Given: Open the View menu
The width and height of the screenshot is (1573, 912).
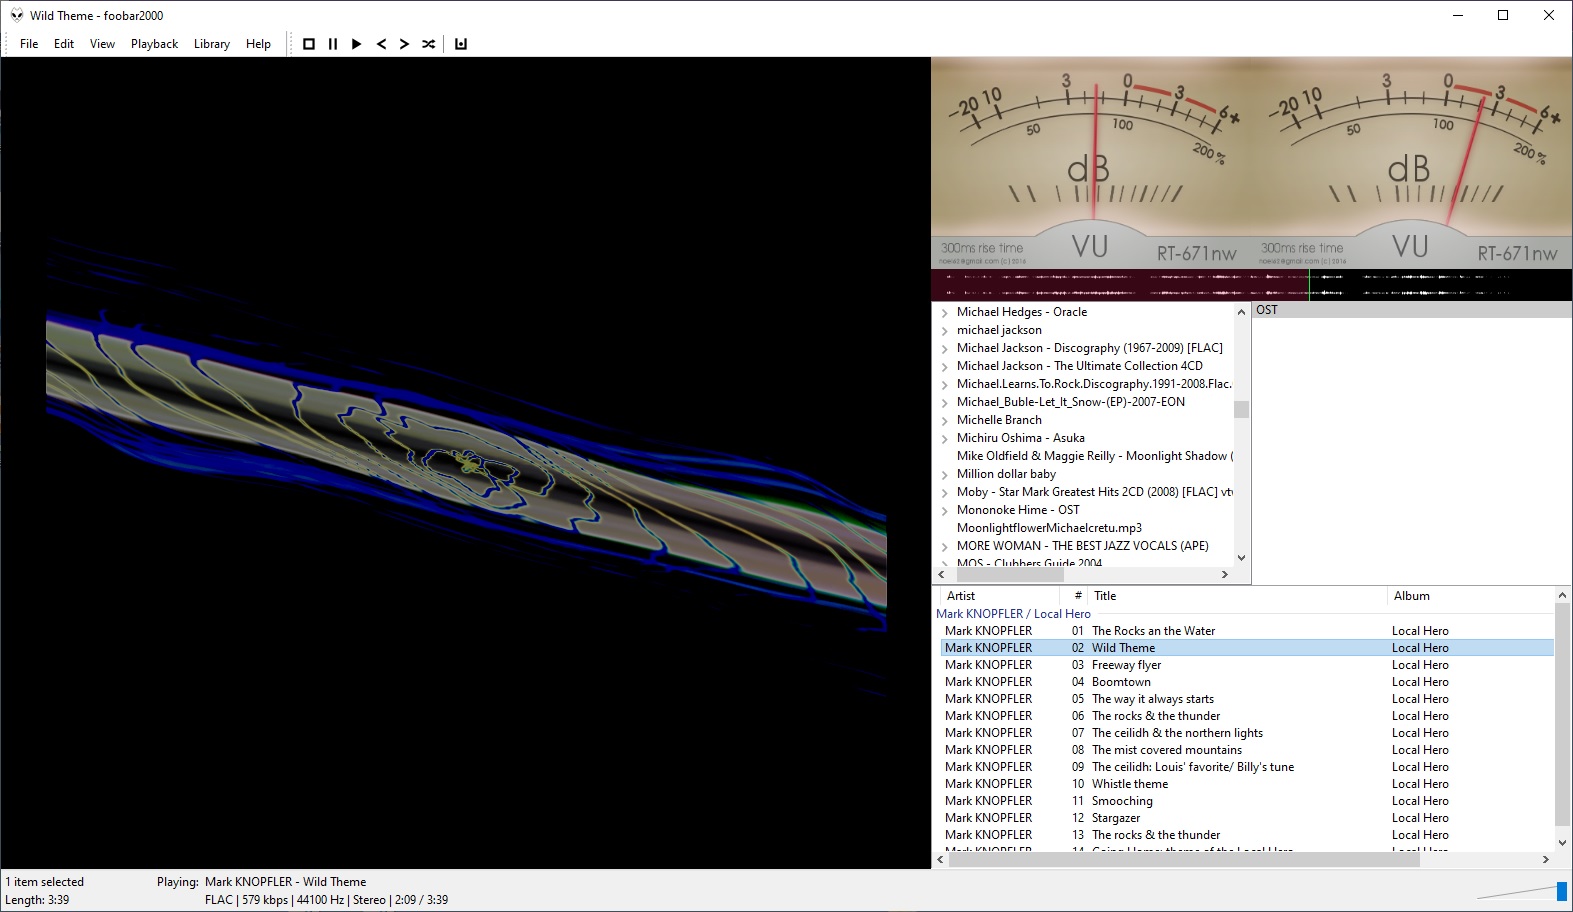Looking at the screenshot, I should click(102, 44).
